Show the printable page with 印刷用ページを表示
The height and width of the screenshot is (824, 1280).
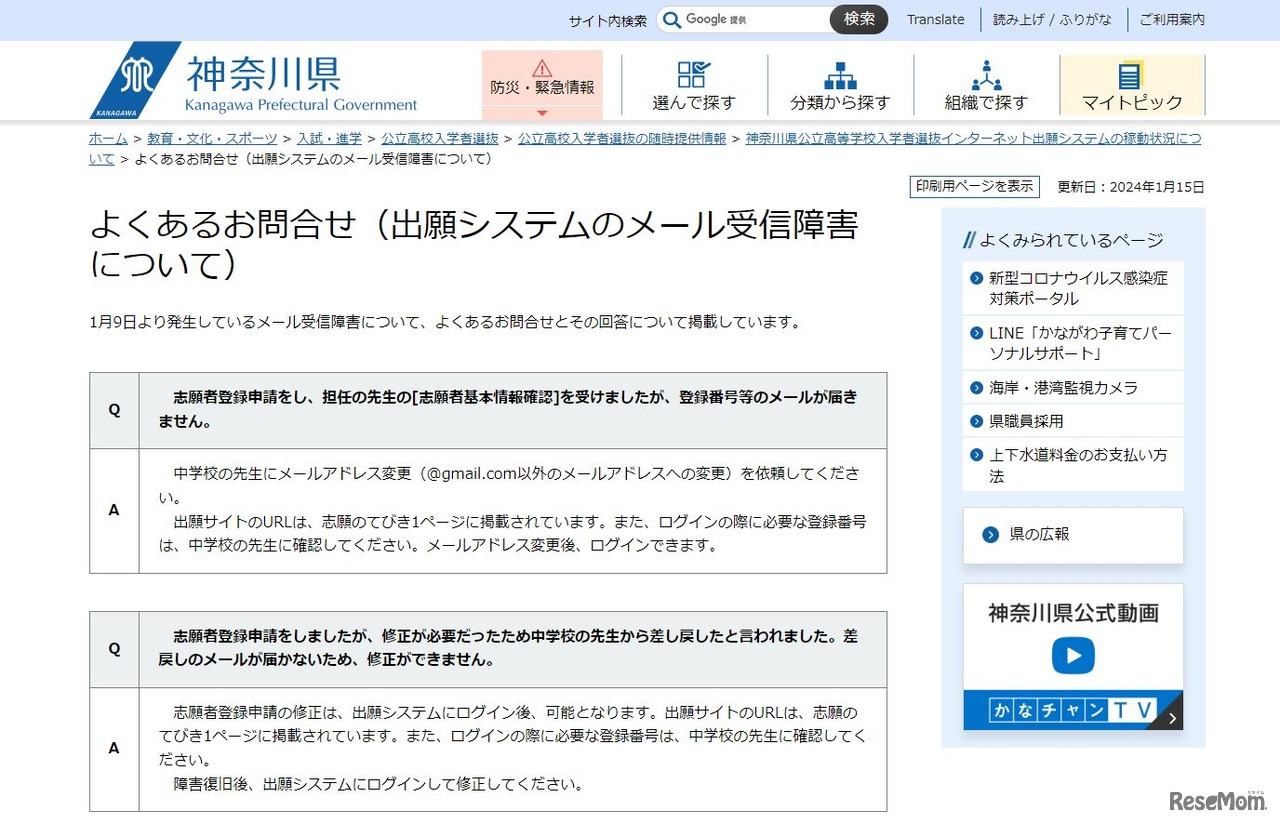click(974, 187)
